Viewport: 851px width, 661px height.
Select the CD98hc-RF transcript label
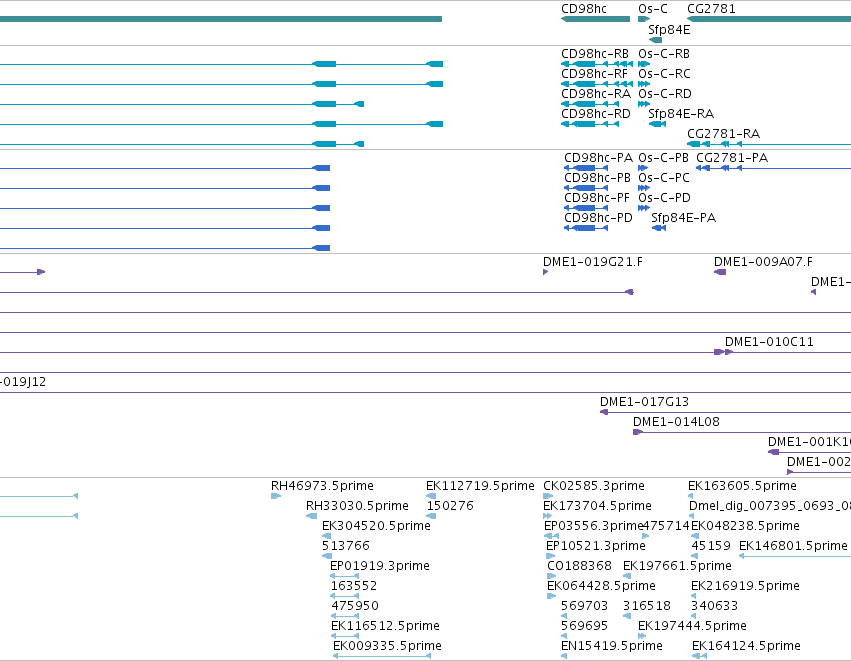click(x=594, y=74)
